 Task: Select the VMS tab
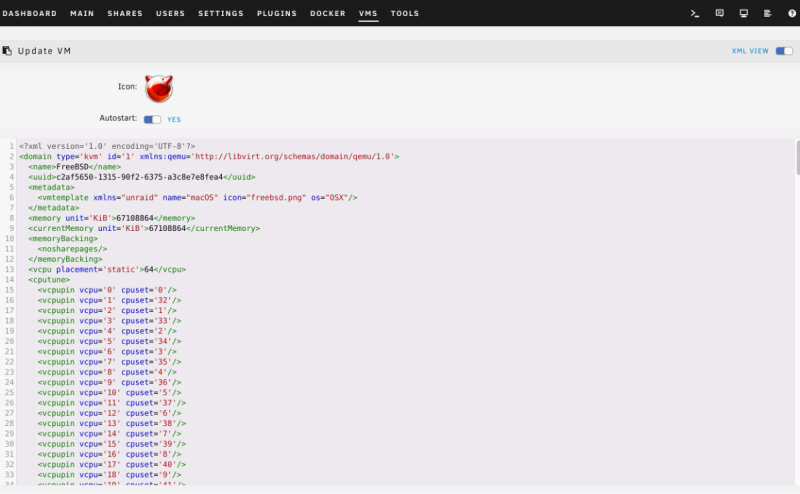tap(368, 13)
